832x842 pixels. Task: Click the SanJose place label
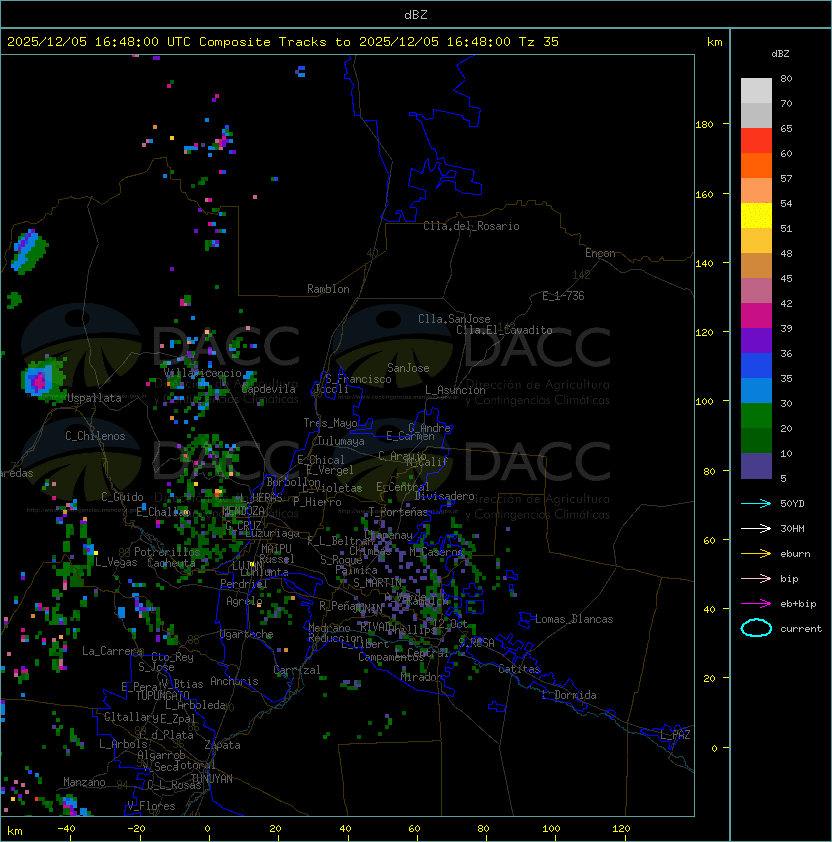pyautogui.click(x=408, y=368)
